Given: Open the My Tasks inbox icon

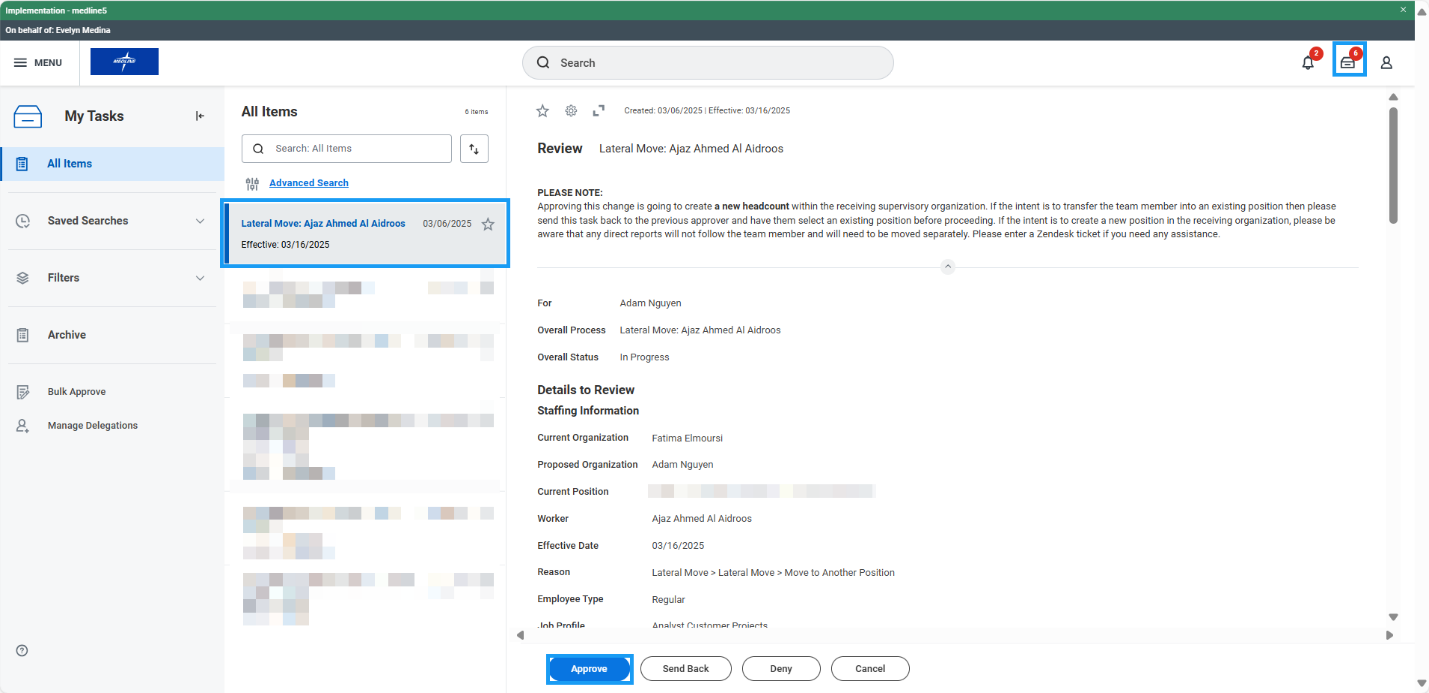Looking at the screenshot, I should 1348,63.
